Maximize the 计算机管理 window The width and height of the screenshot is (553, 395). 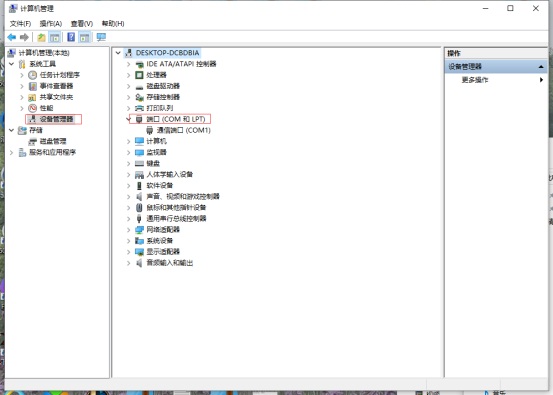pyautogui.click(x=510, y=8)
